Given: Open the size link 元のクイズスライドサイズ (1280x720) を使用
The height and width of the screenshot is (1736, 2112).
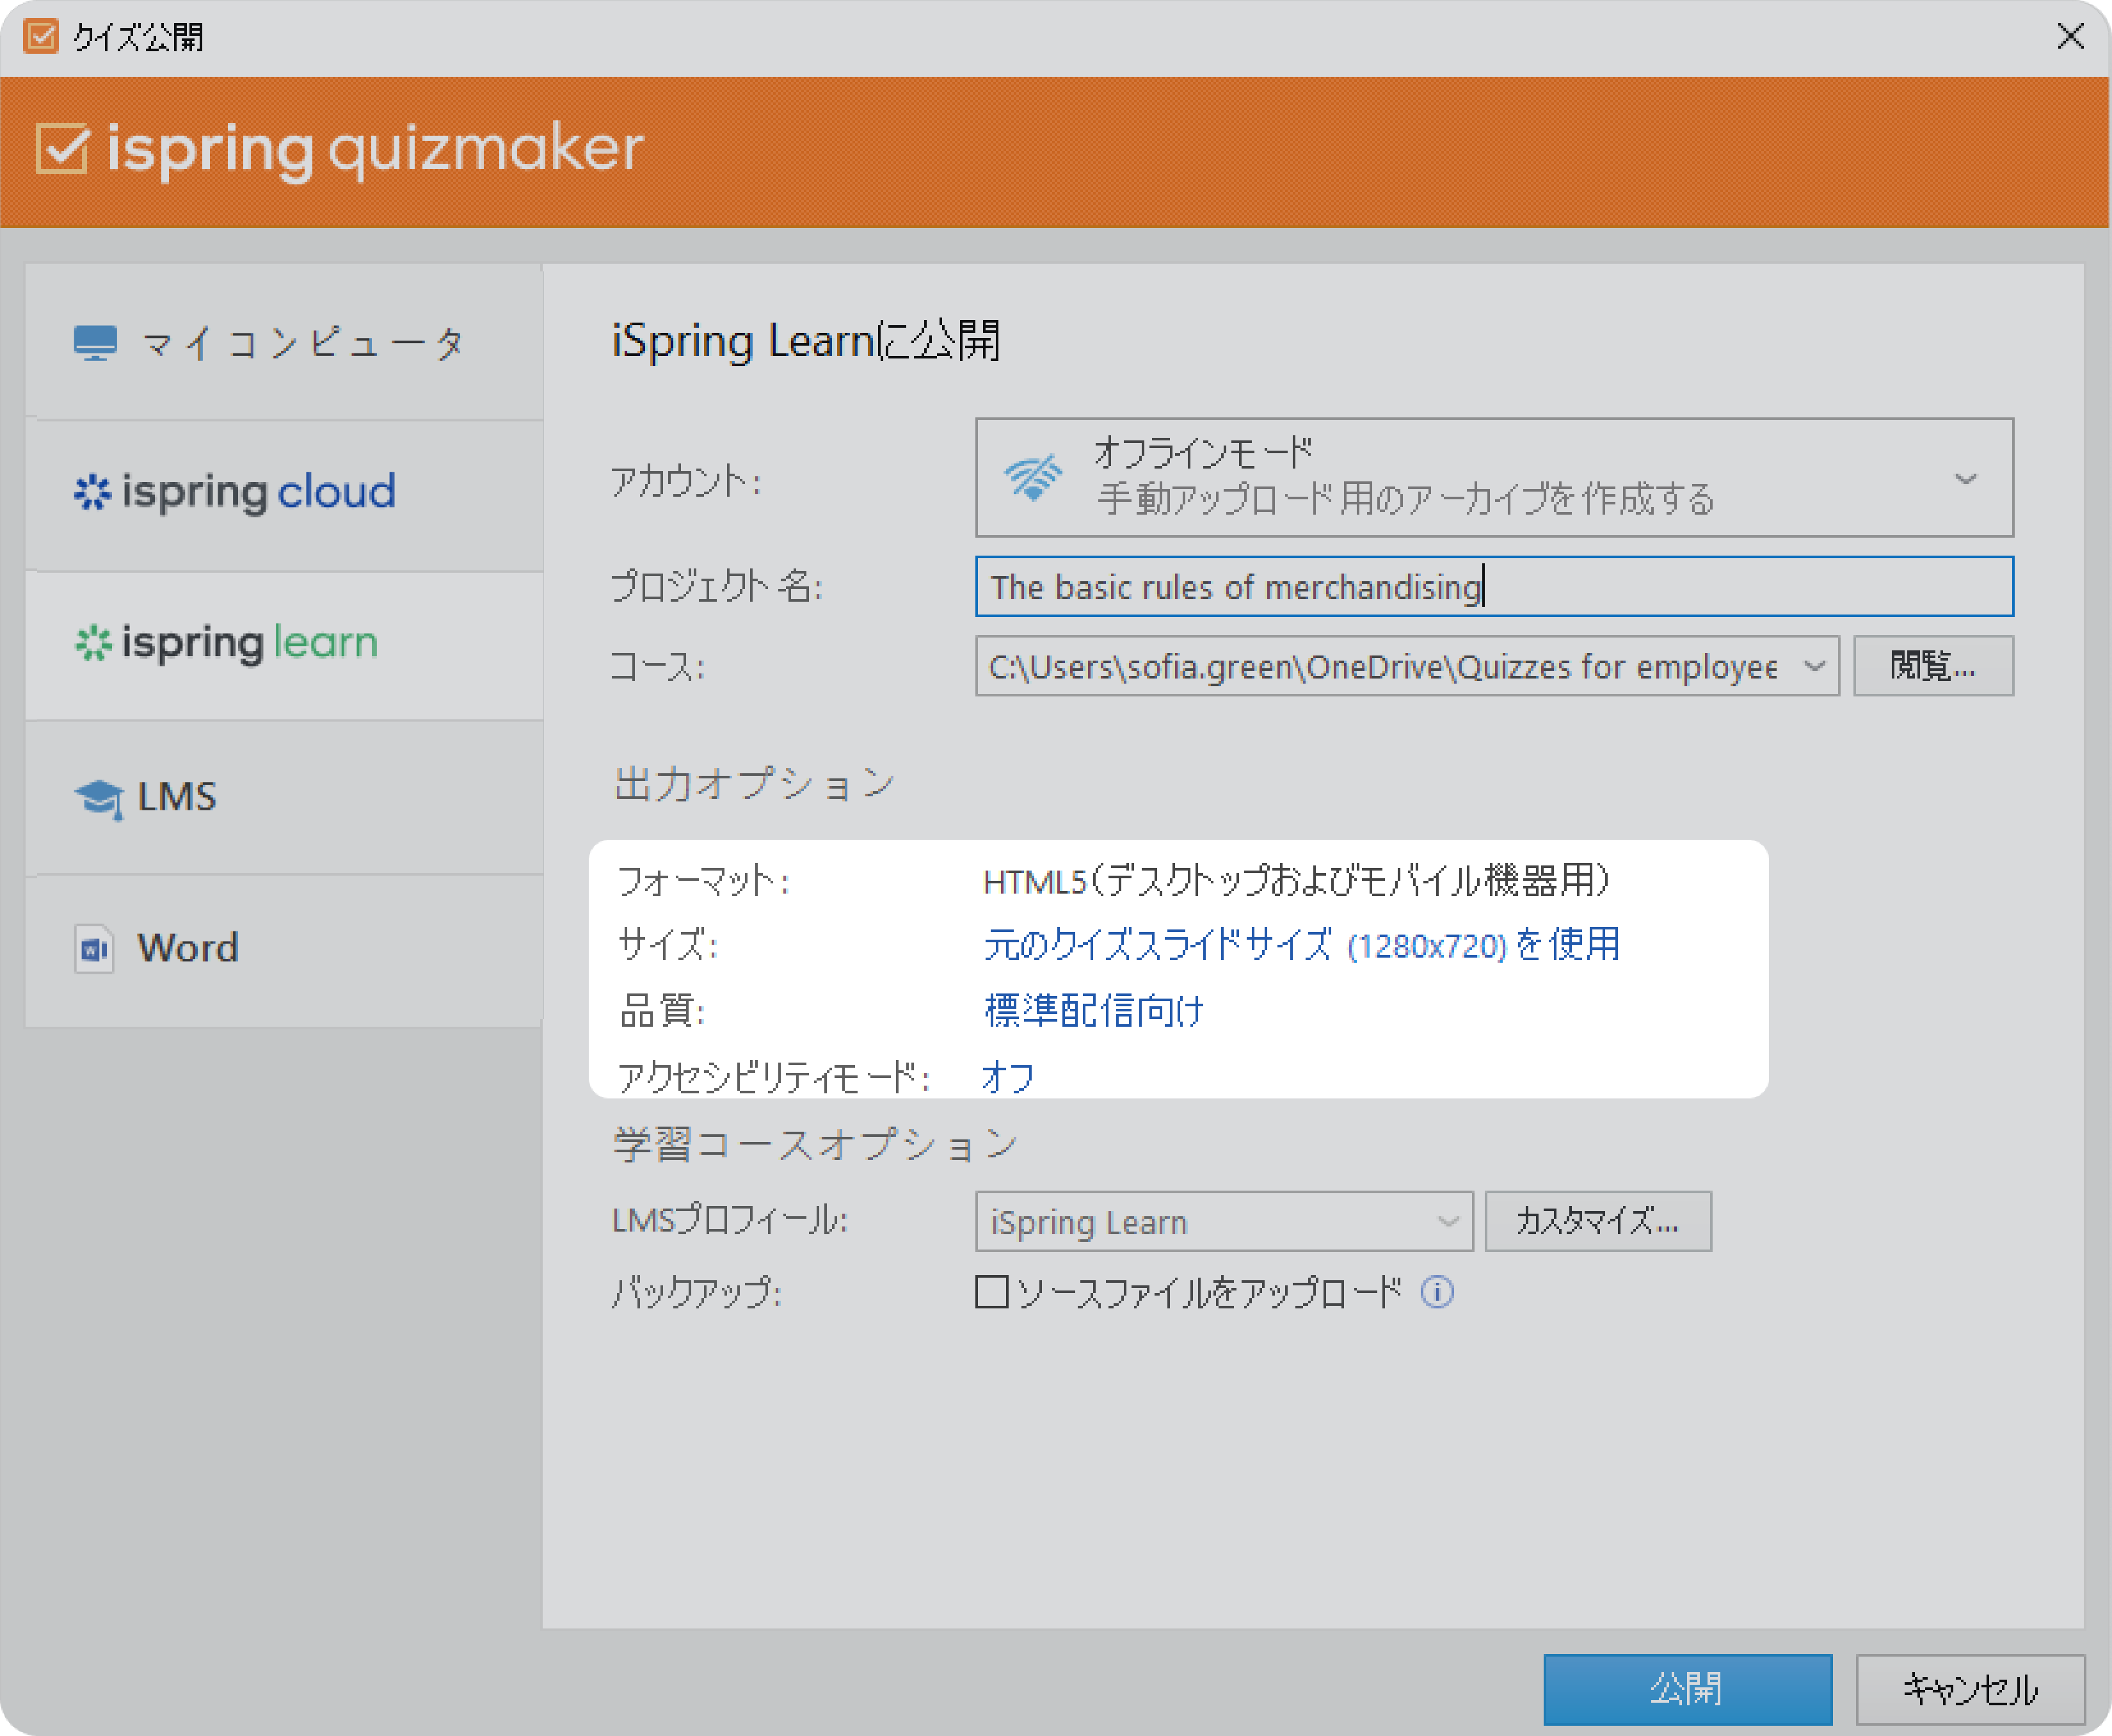Looking at the screenshot, I should (1301, 945).
